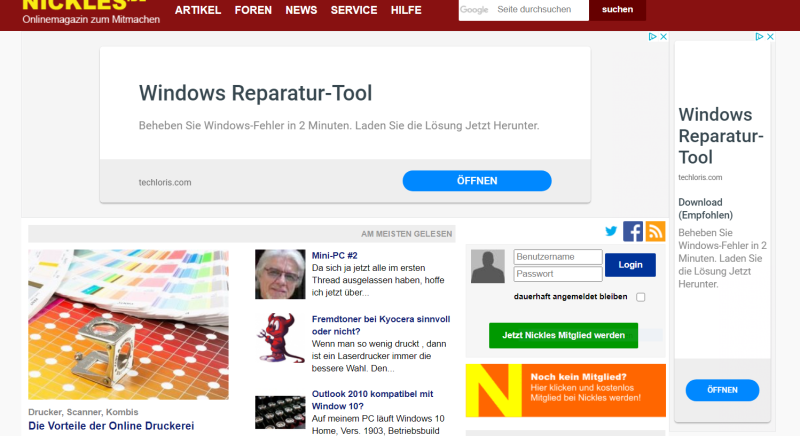800x436 pixels.
Task: Open the HILFE menu
Action: (406, 10)
